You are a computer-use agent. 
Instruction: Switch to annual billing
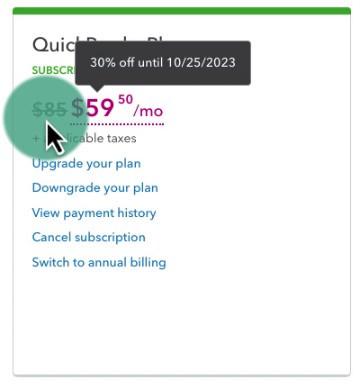coord(99,262)
